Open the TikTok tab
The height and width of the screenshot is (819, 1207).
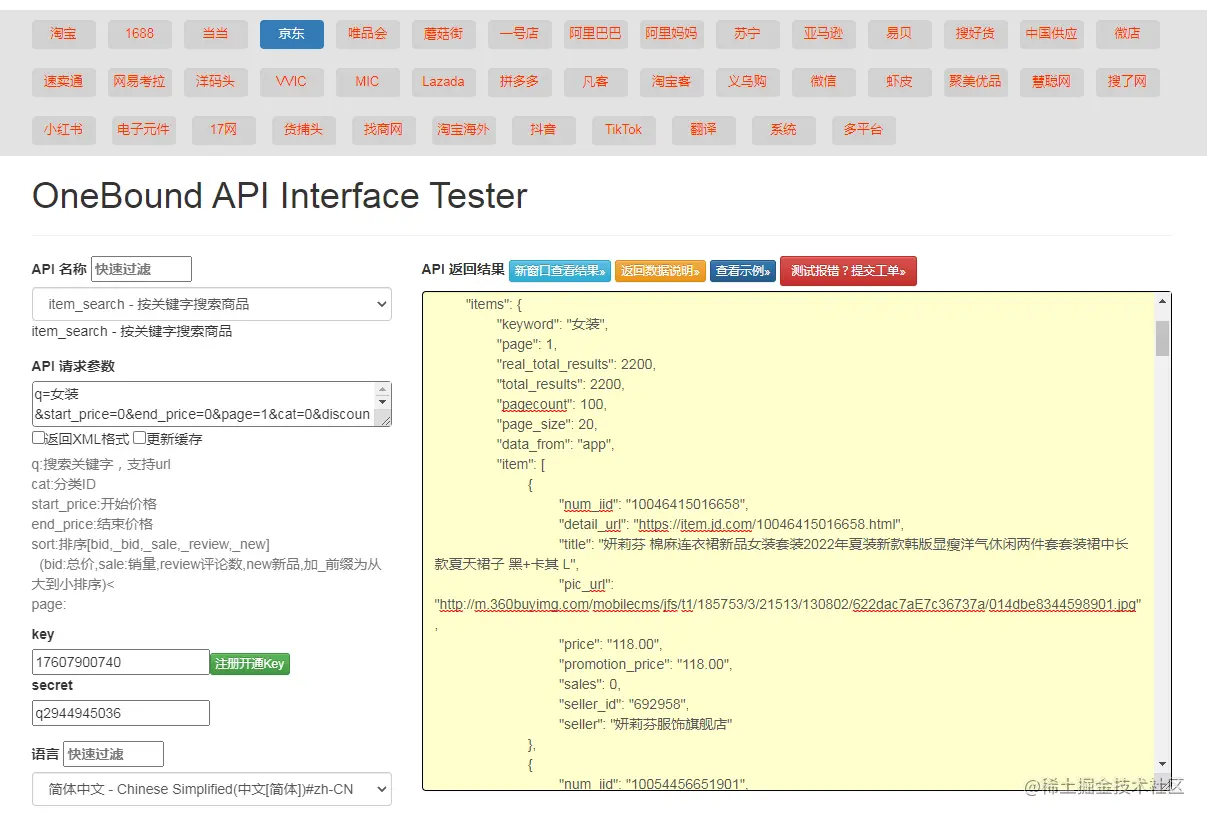click(624, 130)
